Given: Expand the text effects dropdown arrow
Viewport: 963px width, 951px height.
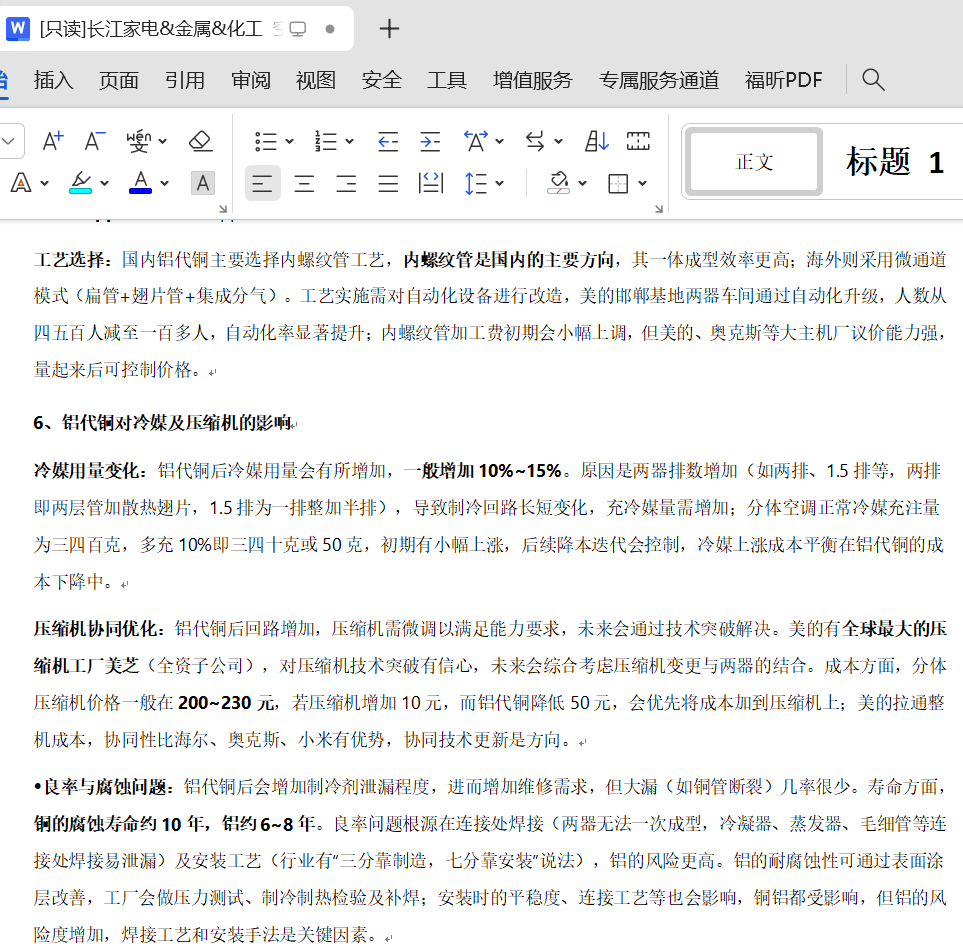Looking at the screenshot, I should pyautogui.click(x=44, y=184).
